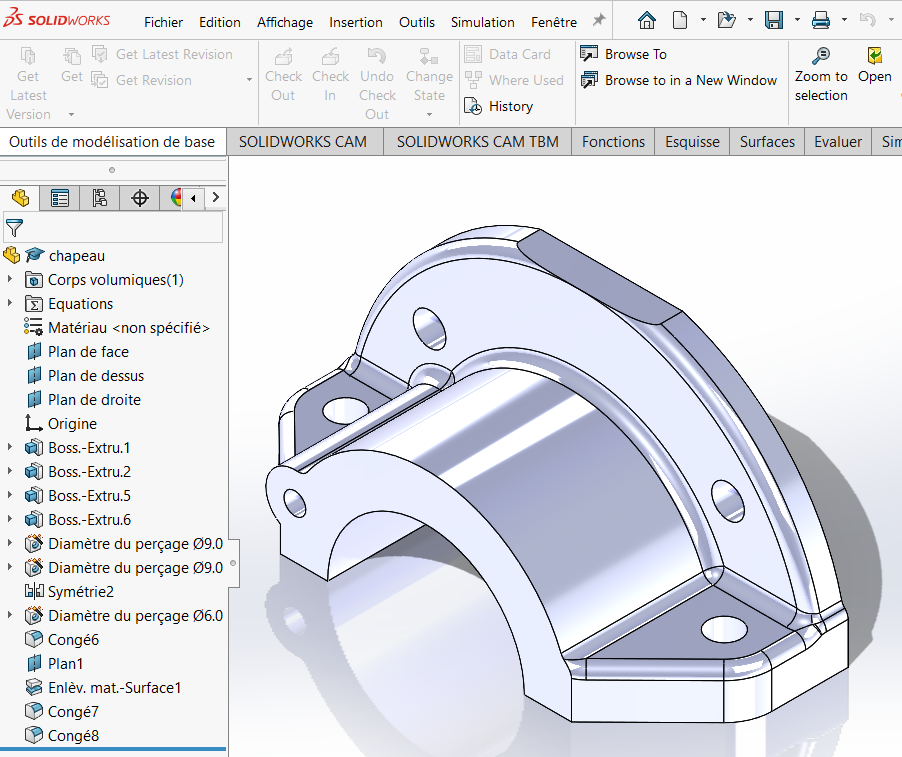
Task: Open the Fenêtre menu
Action: click(x=554, y=22)
